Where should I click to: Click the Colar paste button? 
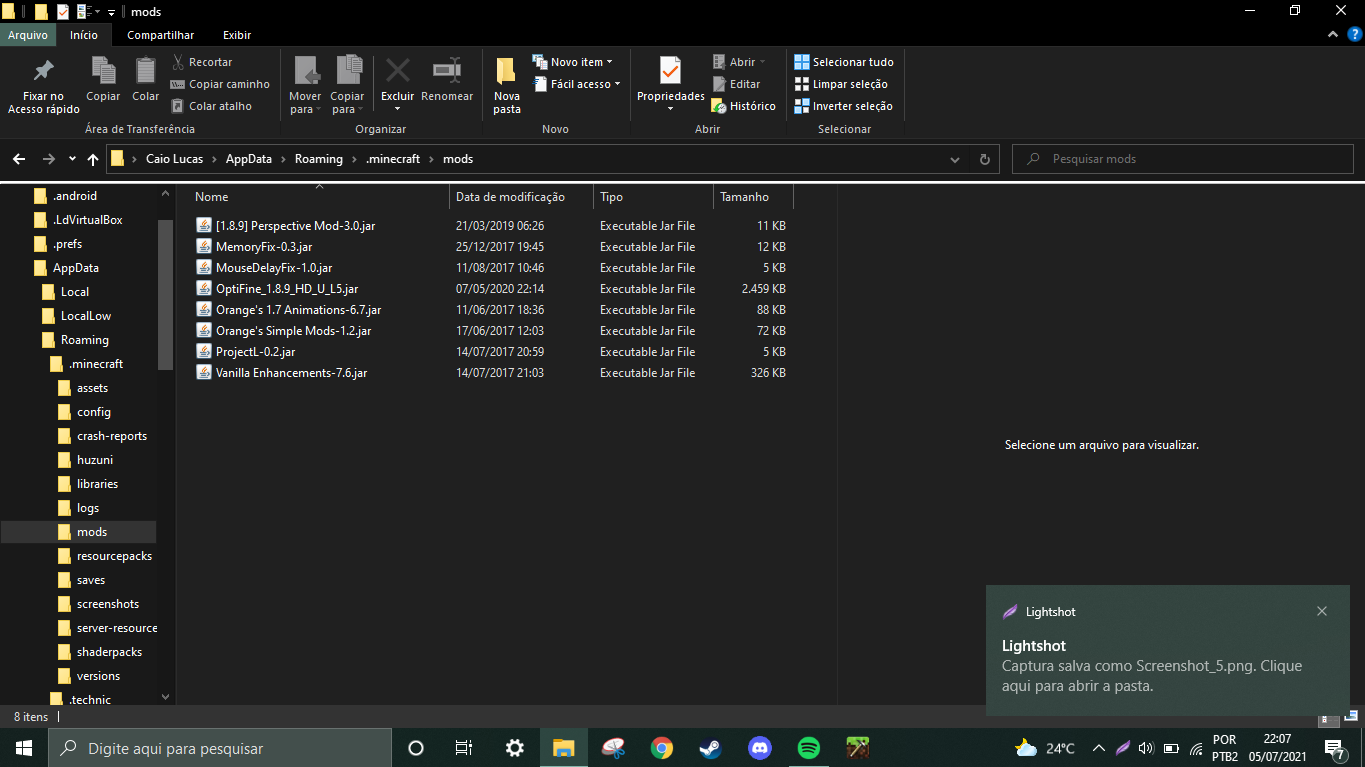(x=146, y=80)
